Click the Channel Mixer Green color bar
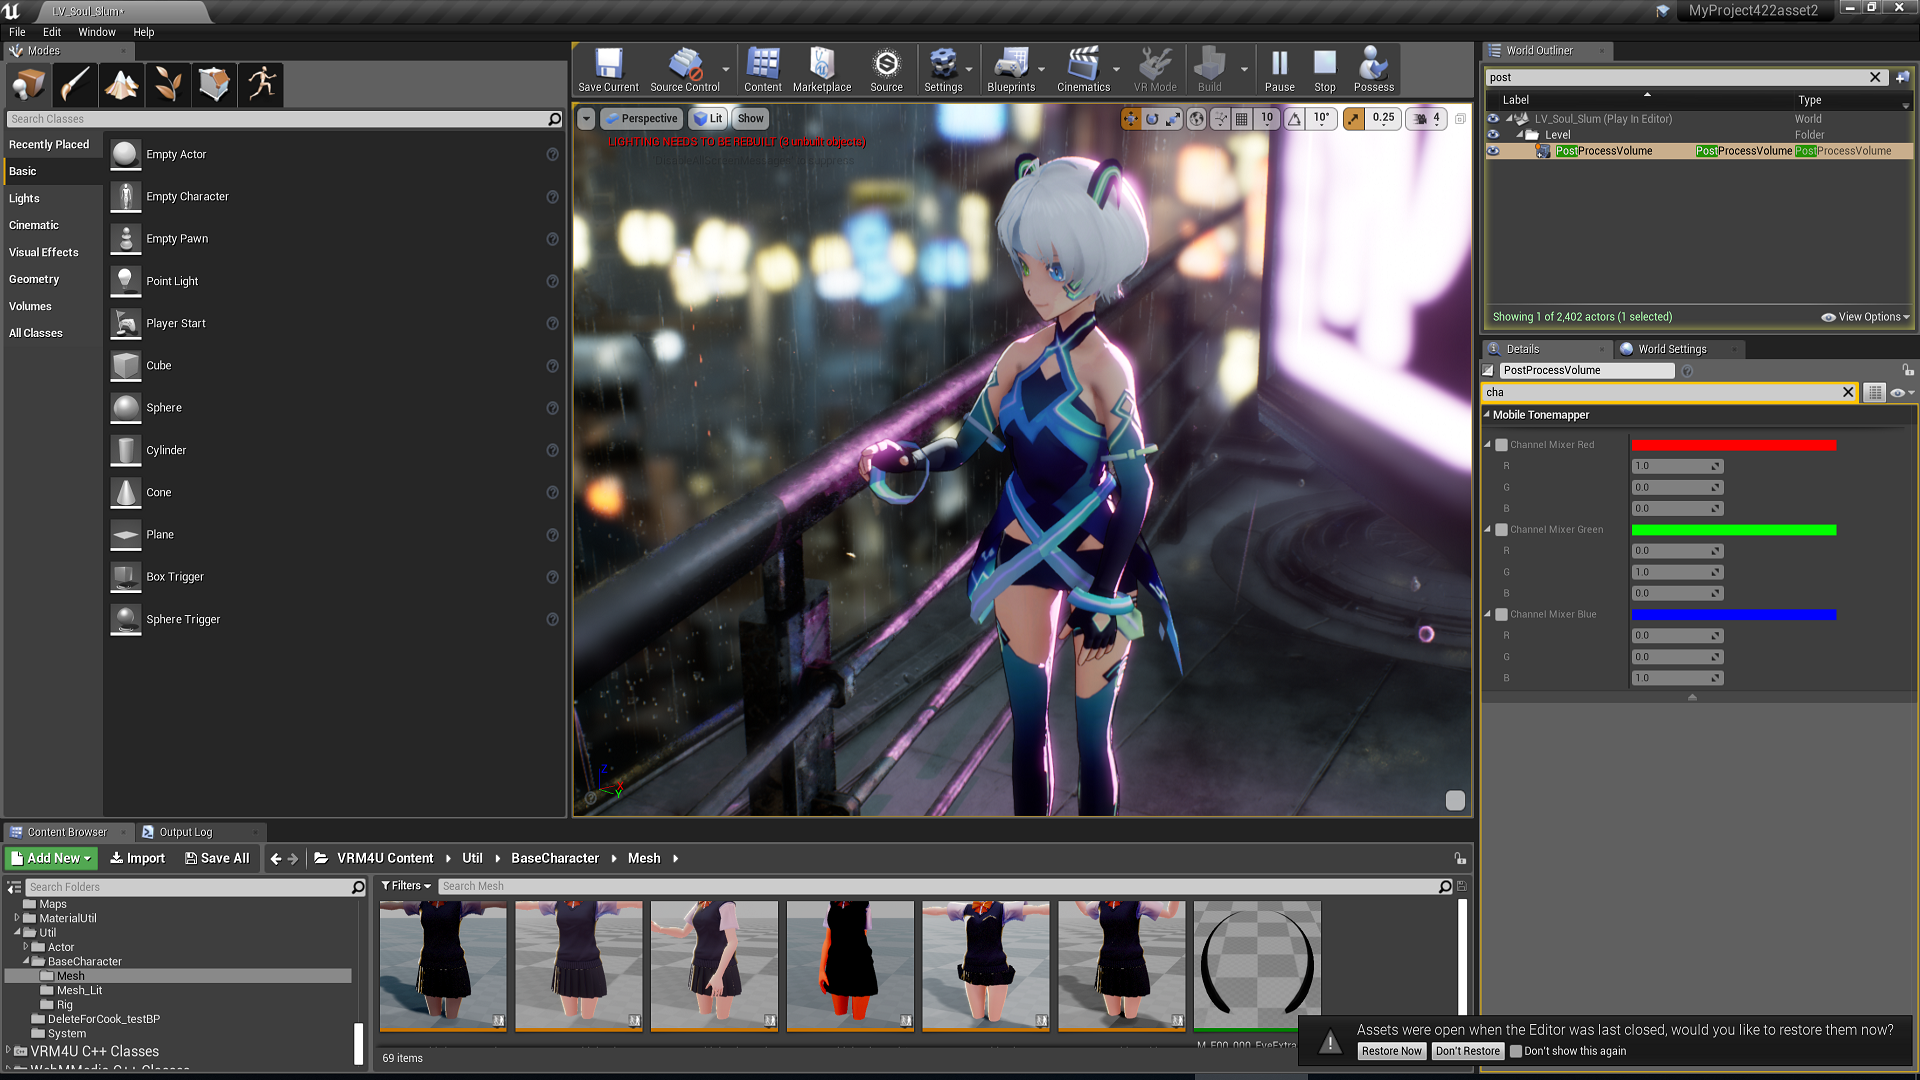The image size is (1920, 1080). click(1733, 530)
